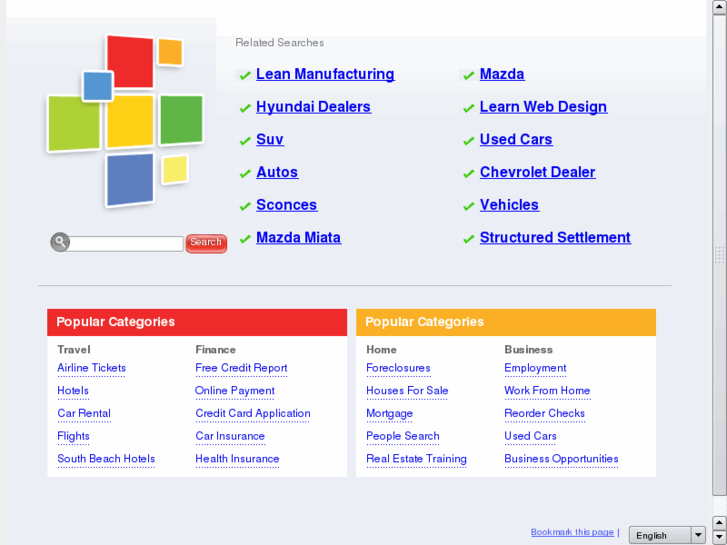Viewport: 727px width, 545px height.
Task: Open Houses For Sale link
Action: click(407, 391)
